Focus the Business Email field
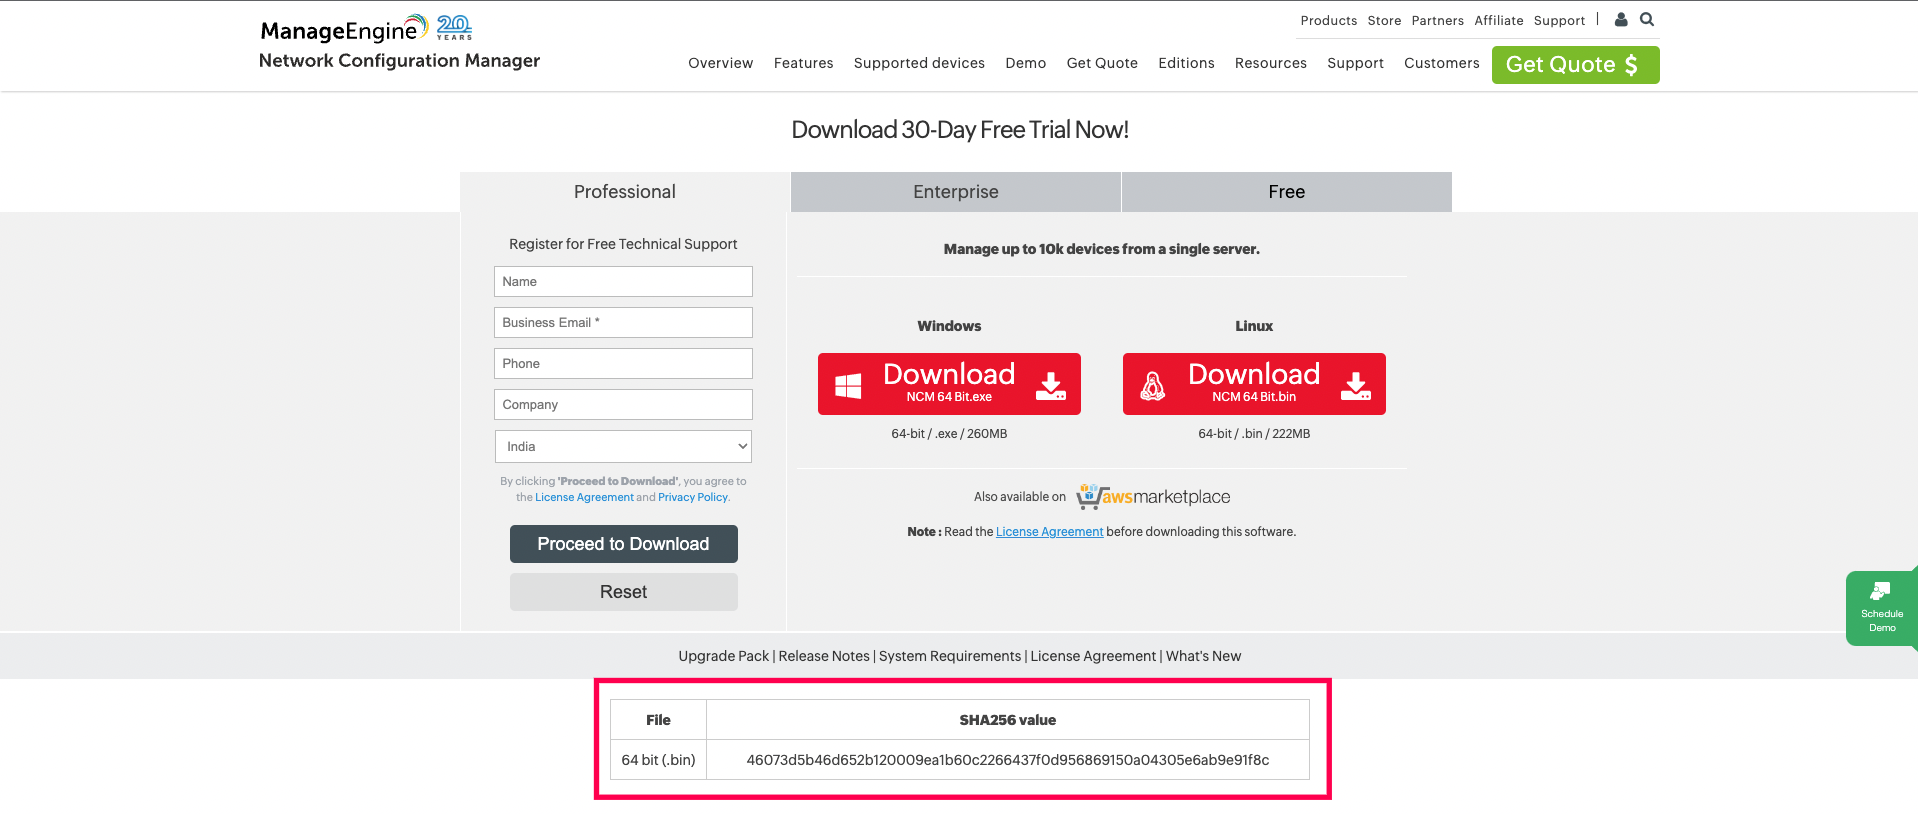Viewport: 1918px width, 814px height. click(x=623, y=322)
